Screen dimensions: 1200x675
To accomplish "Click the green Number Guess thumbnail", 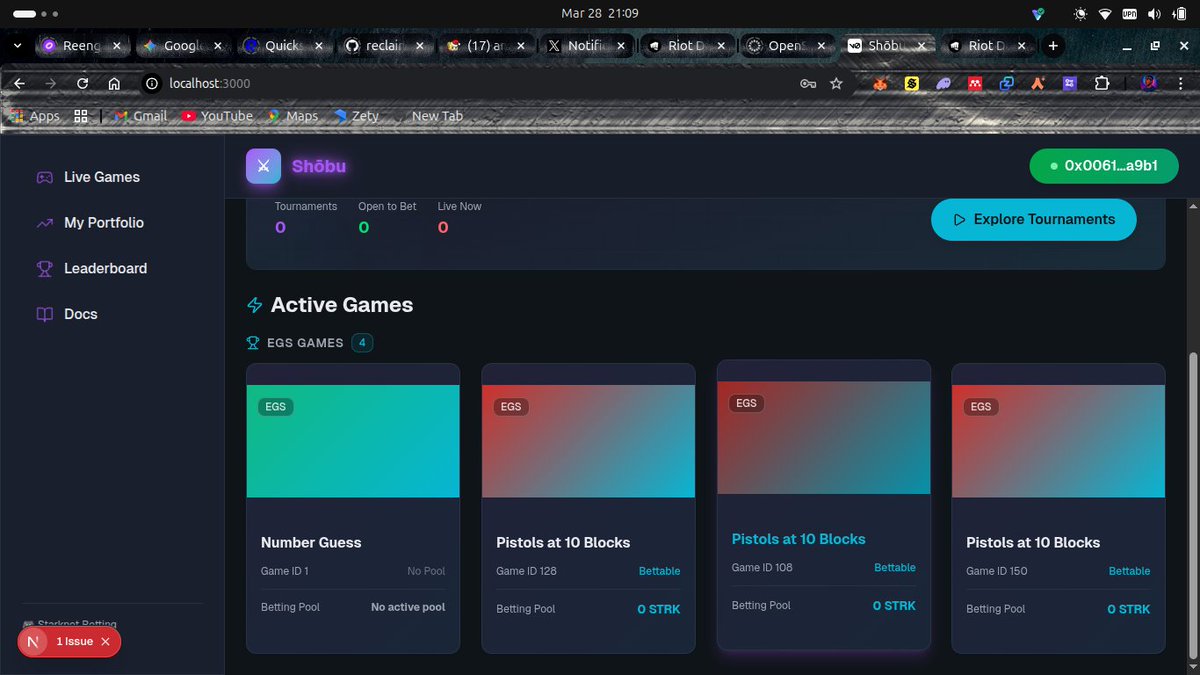I will point(353,441).
